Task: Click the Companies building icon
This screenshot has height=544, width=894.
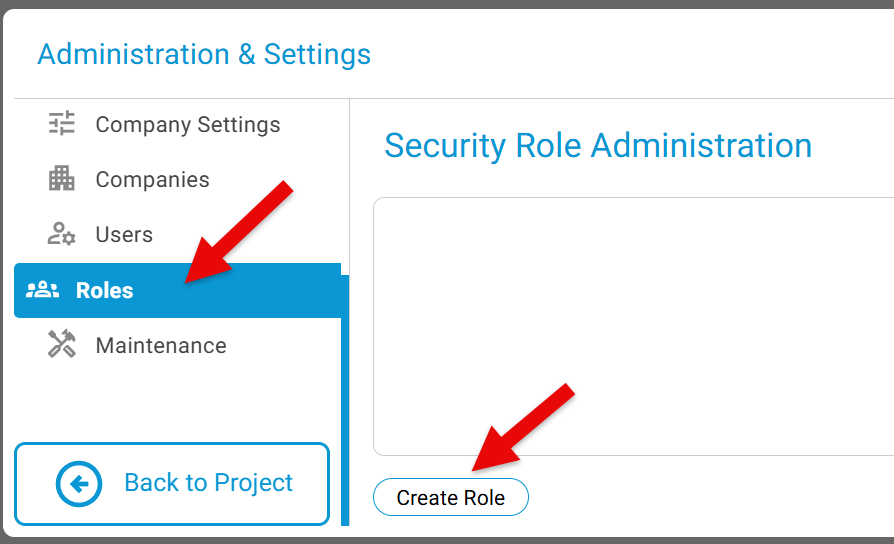Action: (62, 180)
